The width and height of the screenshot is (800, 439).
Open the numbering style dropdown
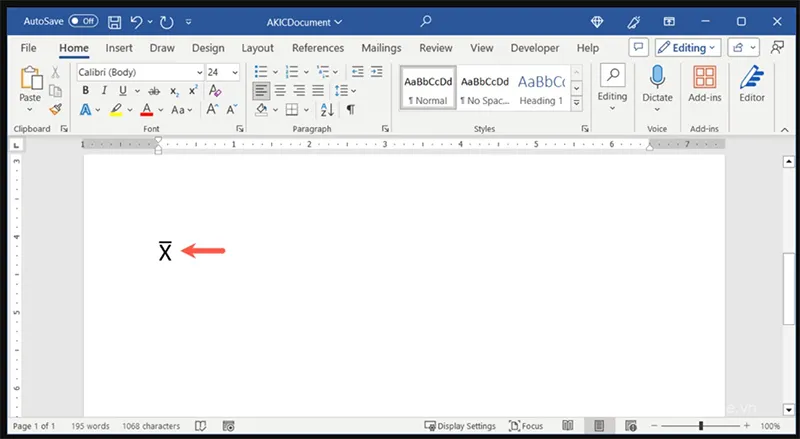click(306, 72)
